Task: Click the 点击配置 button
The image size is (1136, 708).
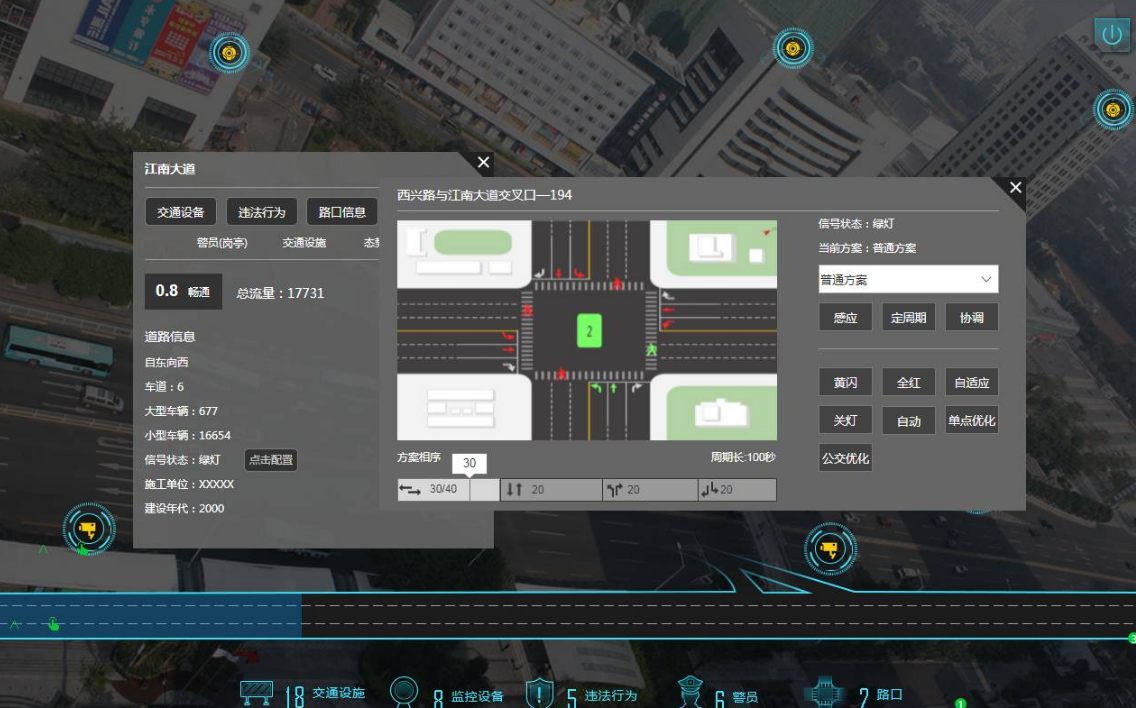Action: click(271, 459)
